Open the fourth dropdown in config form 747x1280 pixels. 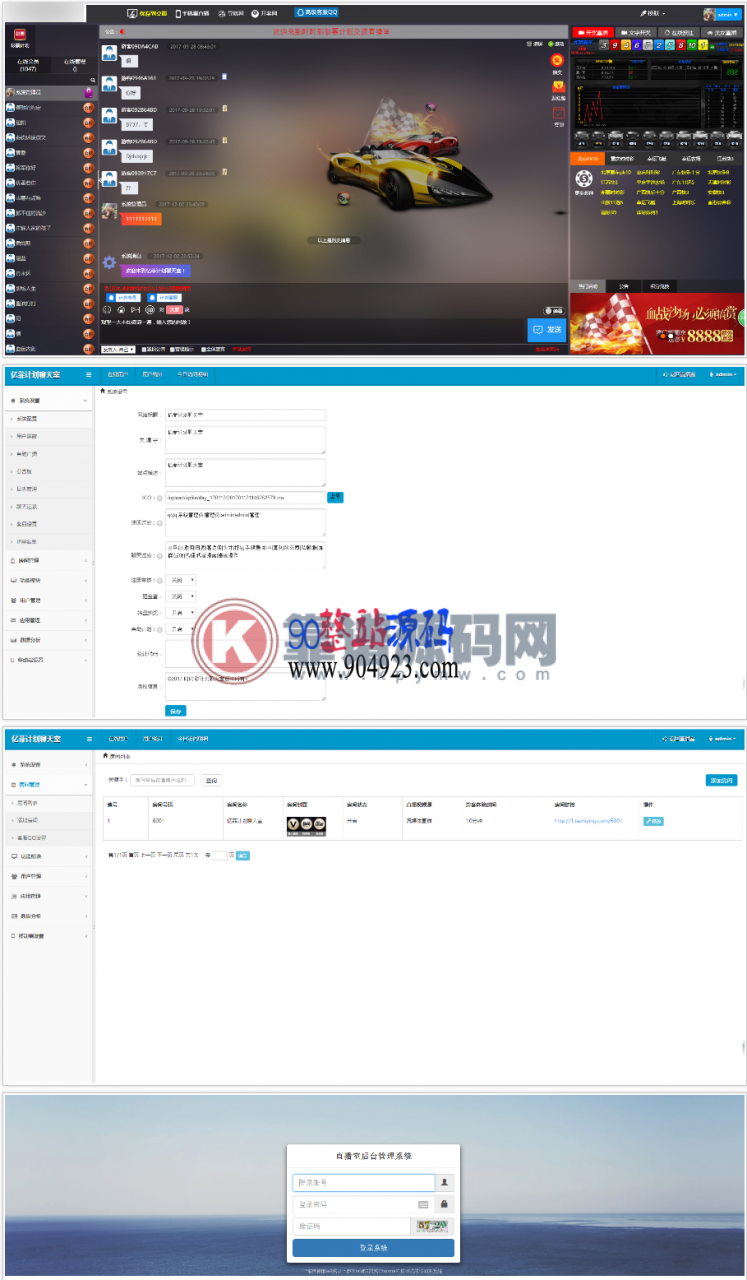pos(180,629)
